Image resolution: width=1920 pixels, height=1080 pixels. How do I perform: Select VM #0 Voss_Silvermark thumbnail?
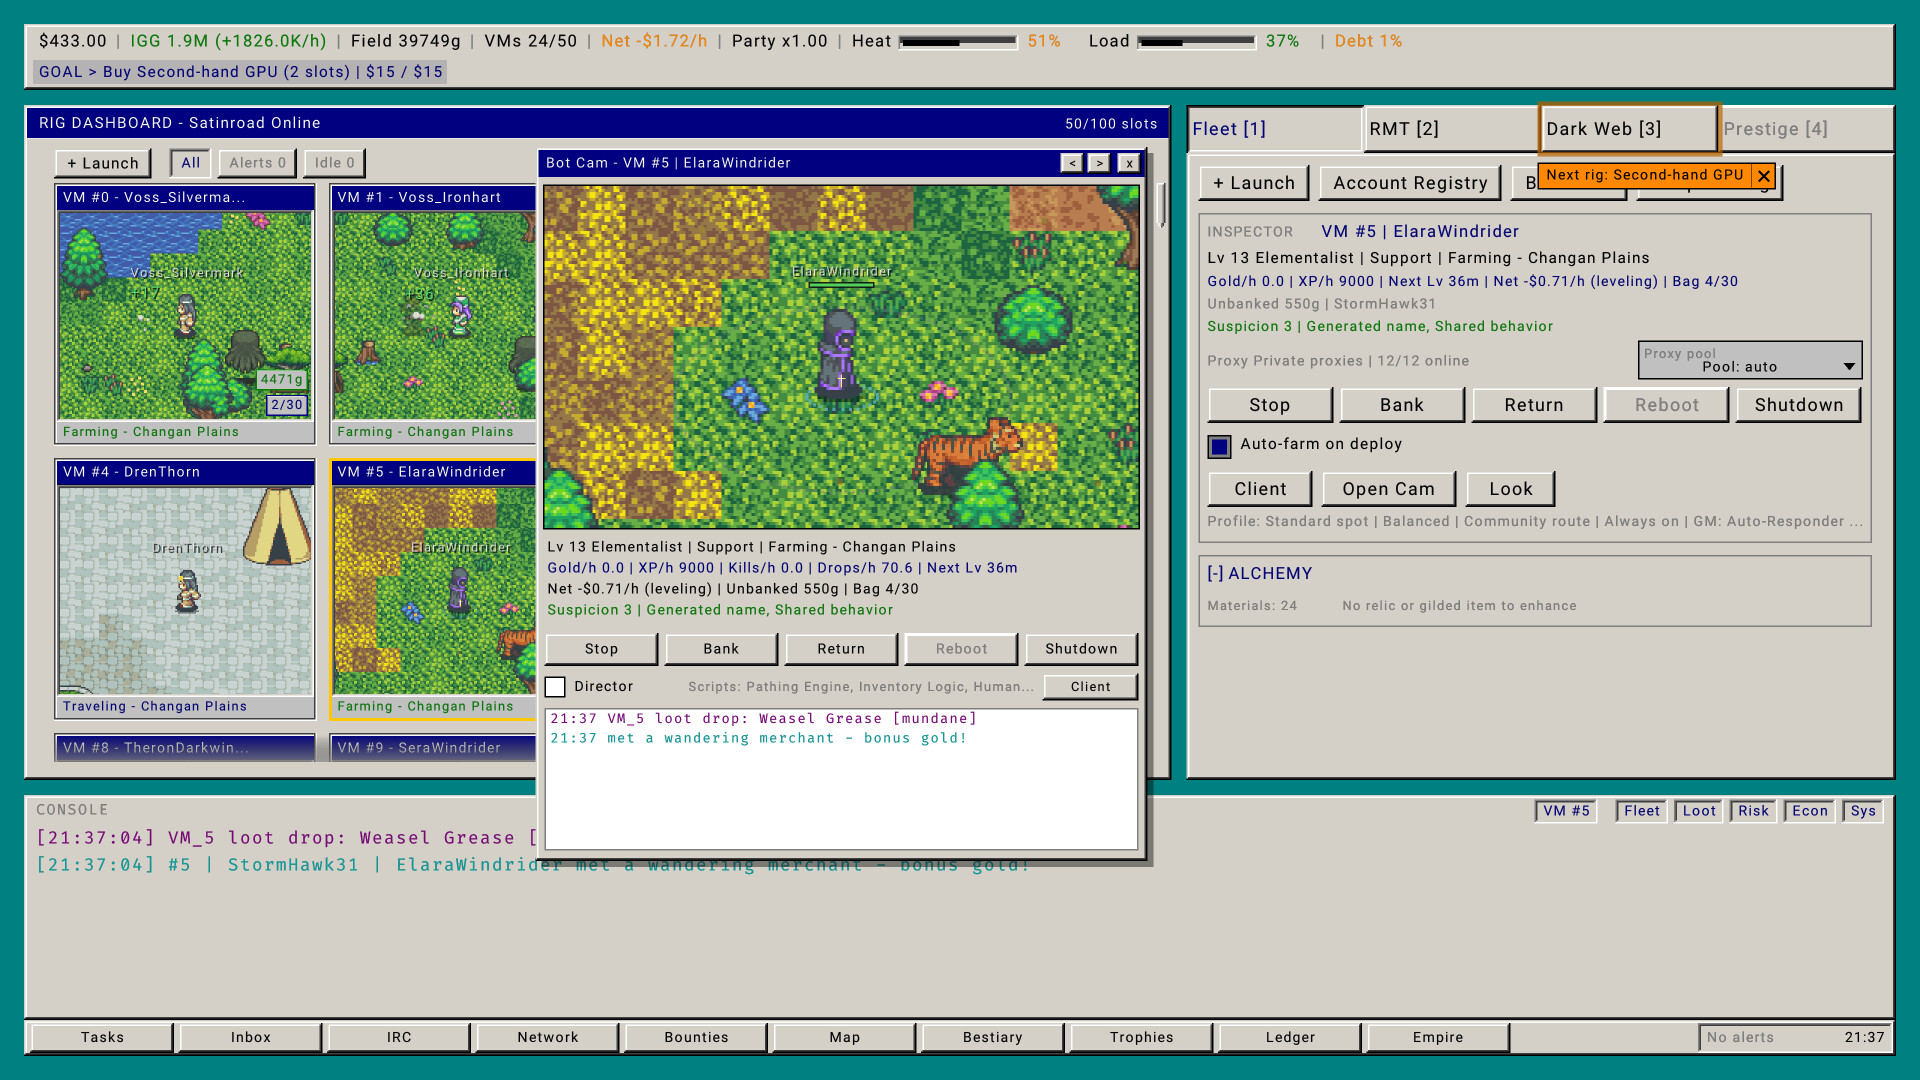185,313
